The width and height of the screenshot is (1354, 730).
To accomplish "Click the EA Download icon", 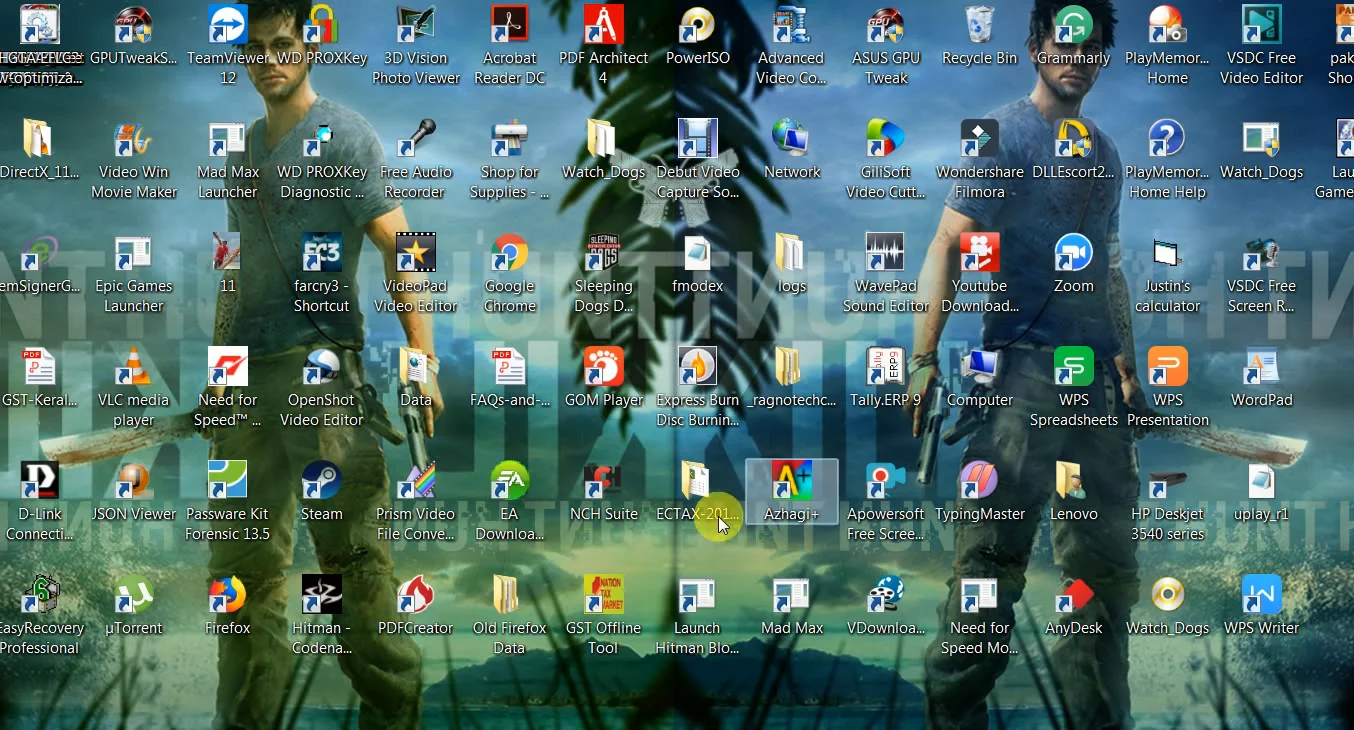I will [x=510, y=481].
